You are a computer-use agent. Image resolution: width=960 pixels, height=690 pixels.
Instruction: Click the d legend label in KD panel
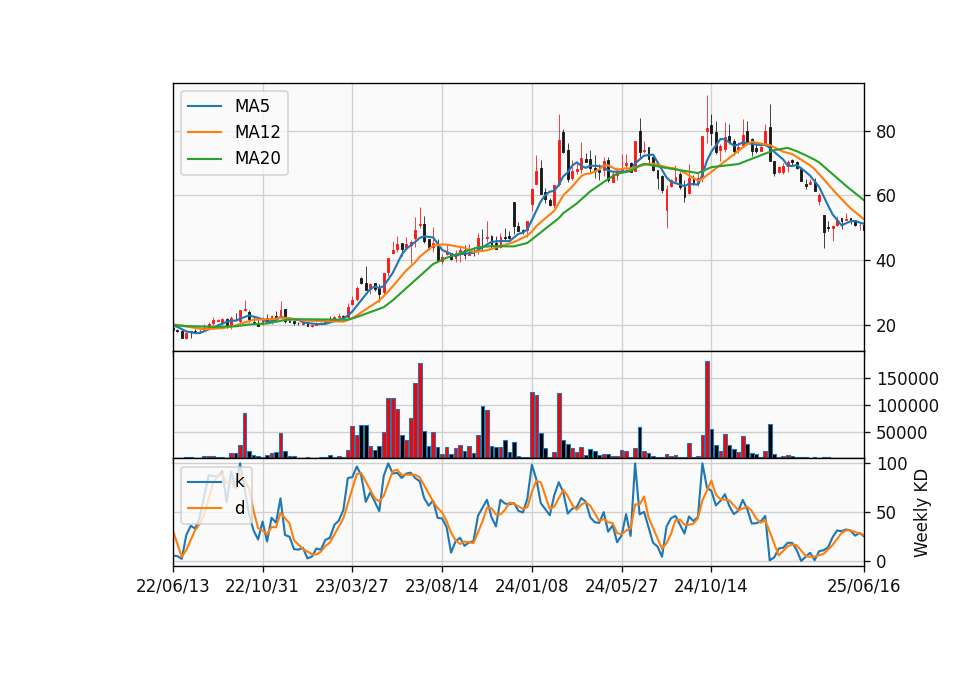coord(239,508)
